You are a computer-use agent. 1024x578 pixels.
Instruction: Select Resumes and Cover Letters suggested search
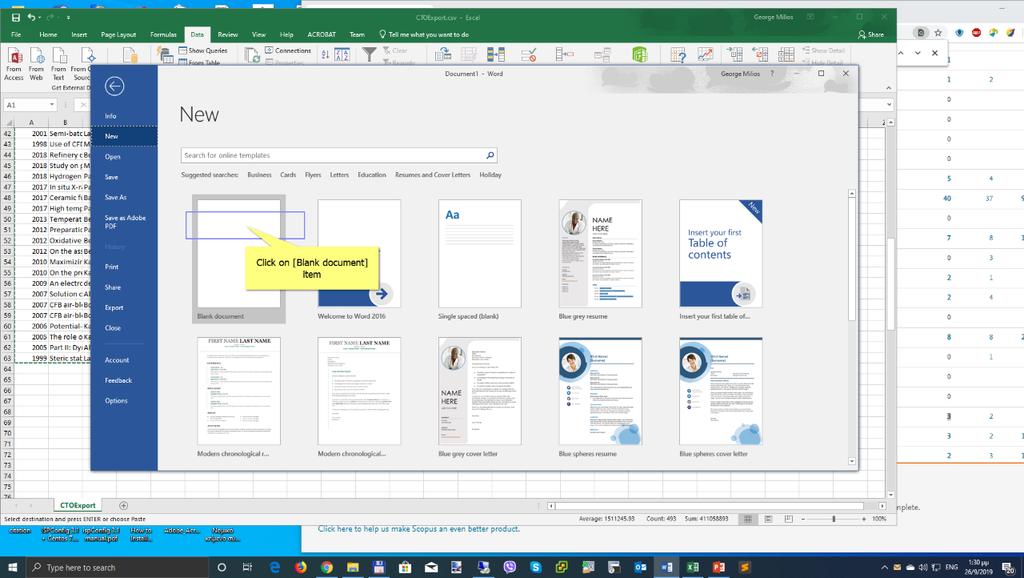coord(432,175)
